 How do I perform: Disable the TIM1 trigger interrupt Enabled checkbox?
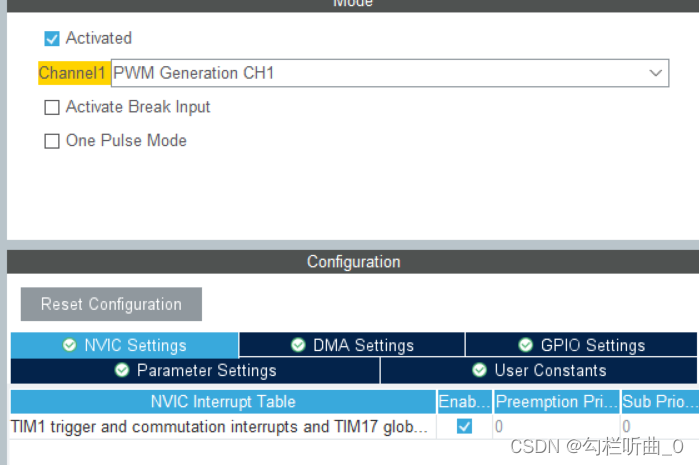464,426
